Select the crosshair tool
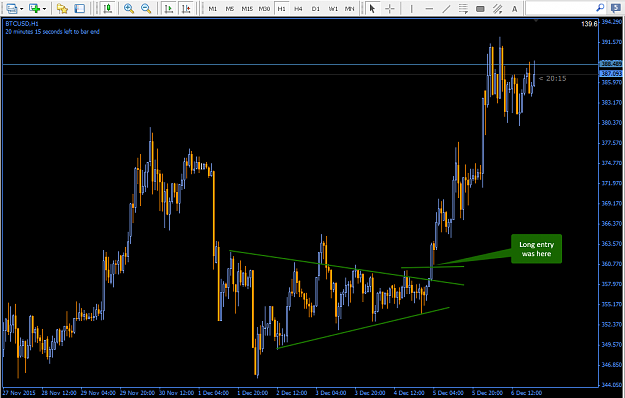This screenshot has height=398, width=625. (390, 8)
